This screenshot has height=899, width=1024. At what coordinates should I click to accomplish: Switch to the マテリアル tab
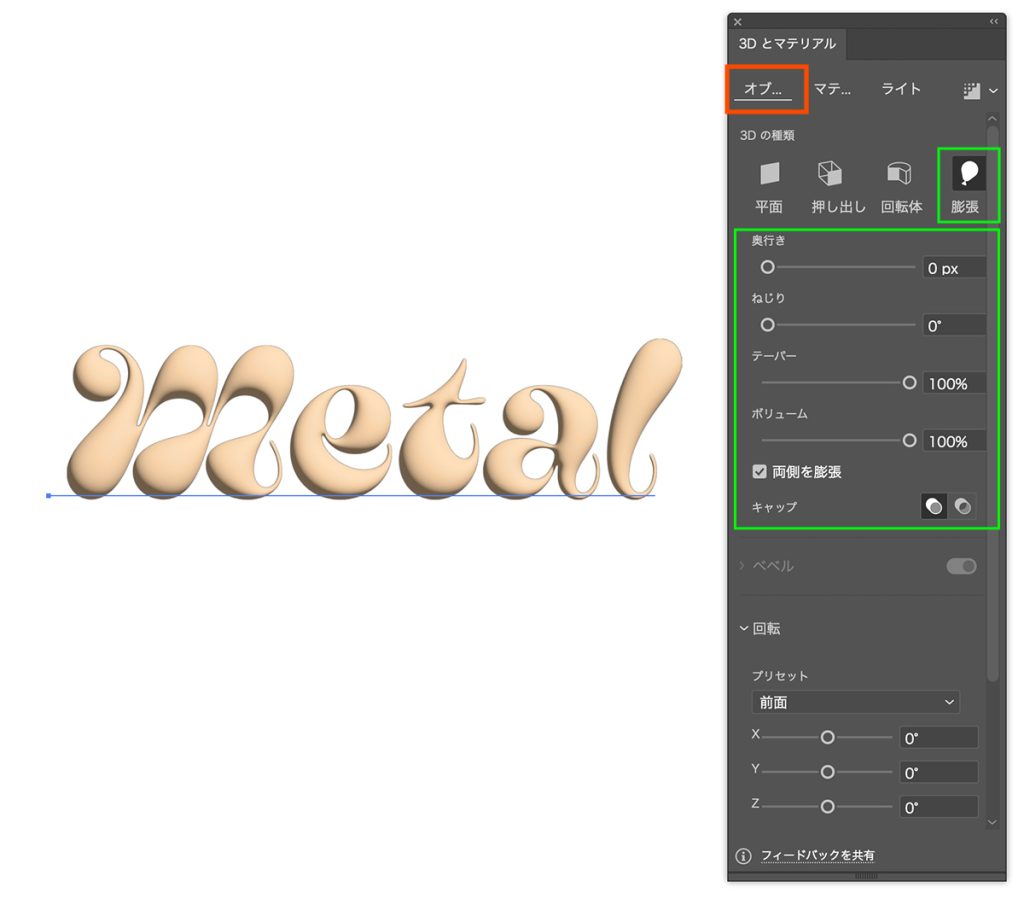[x=835, y=89]
